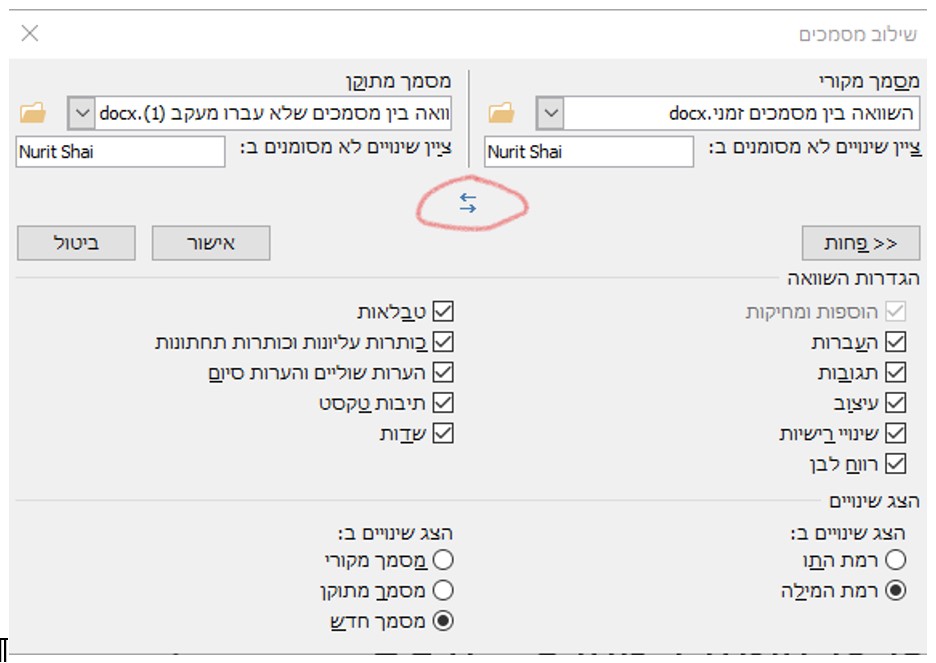Image resolution: width=936 pixels, height=663 pixels.
Task: Open the original document dropdown
Action: [549, 113]
